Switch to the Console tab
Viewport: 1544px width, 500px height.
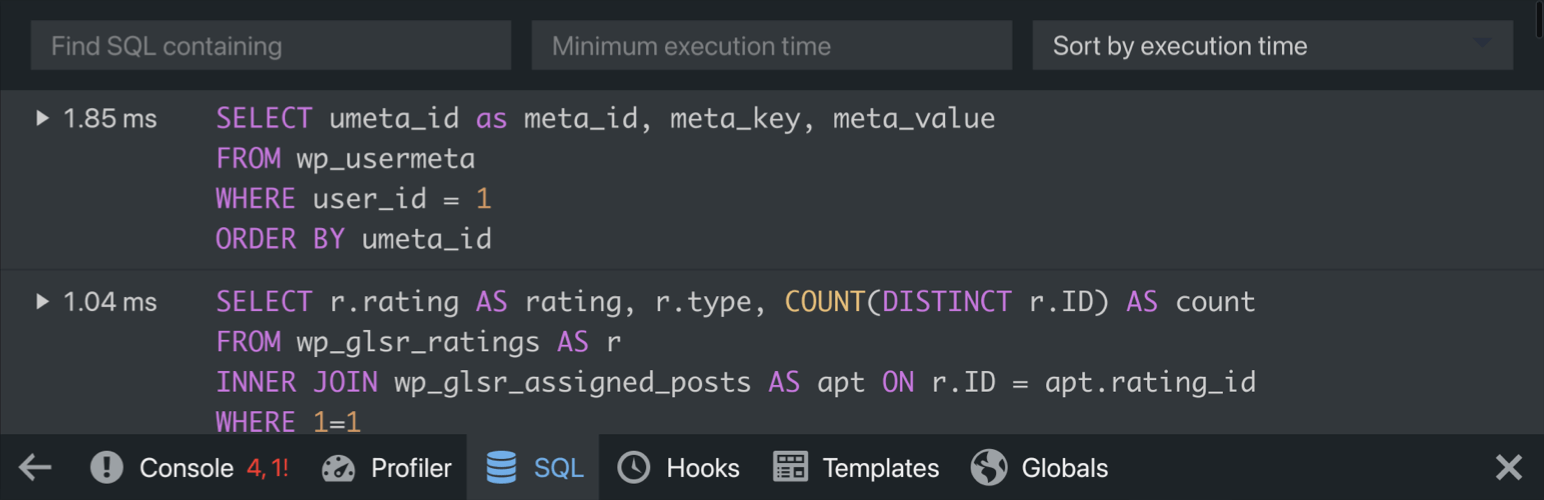pyautogui.click(x=186, y=468)
